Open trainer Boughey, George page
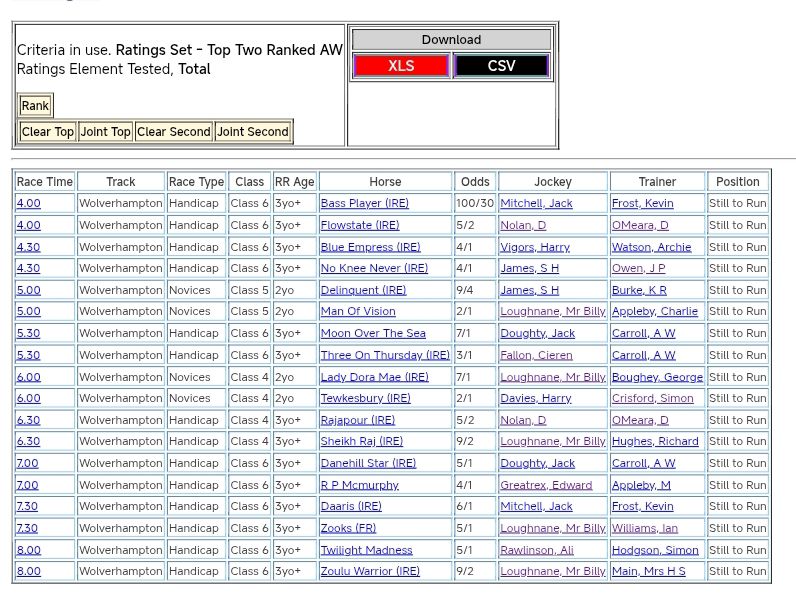Screen dimensions: 796x597 (x=657, y=377)
